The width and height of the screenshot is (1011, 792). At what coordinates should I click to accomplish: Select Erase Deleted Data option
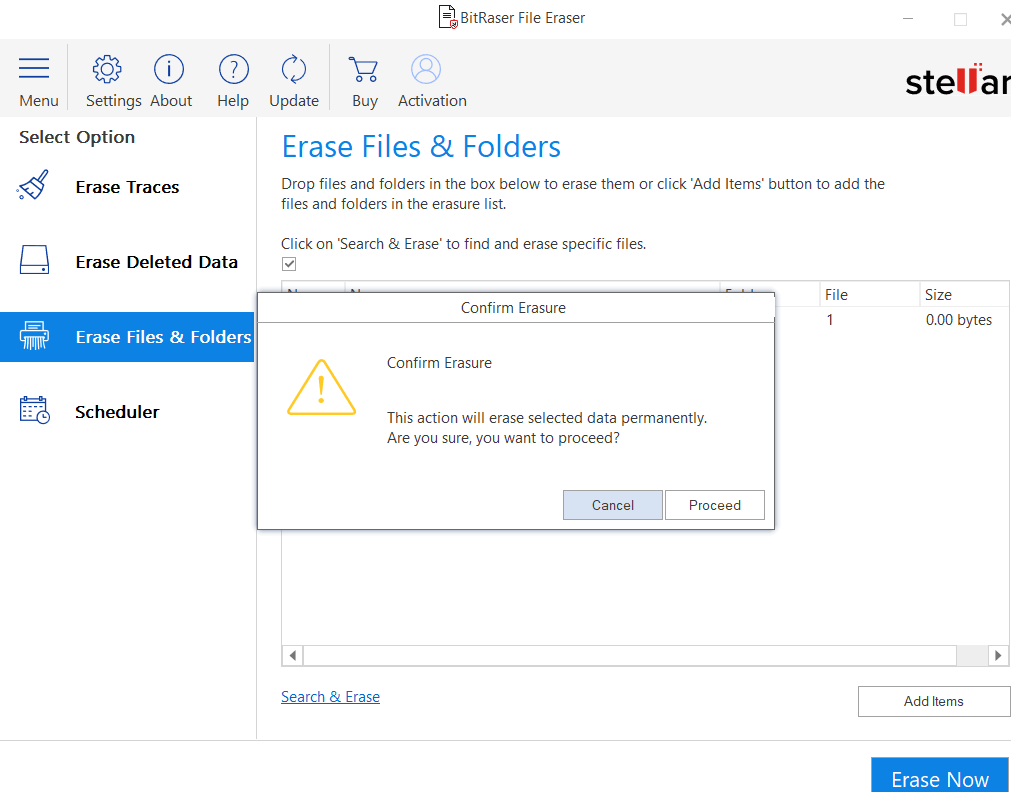tap(127, 262)
